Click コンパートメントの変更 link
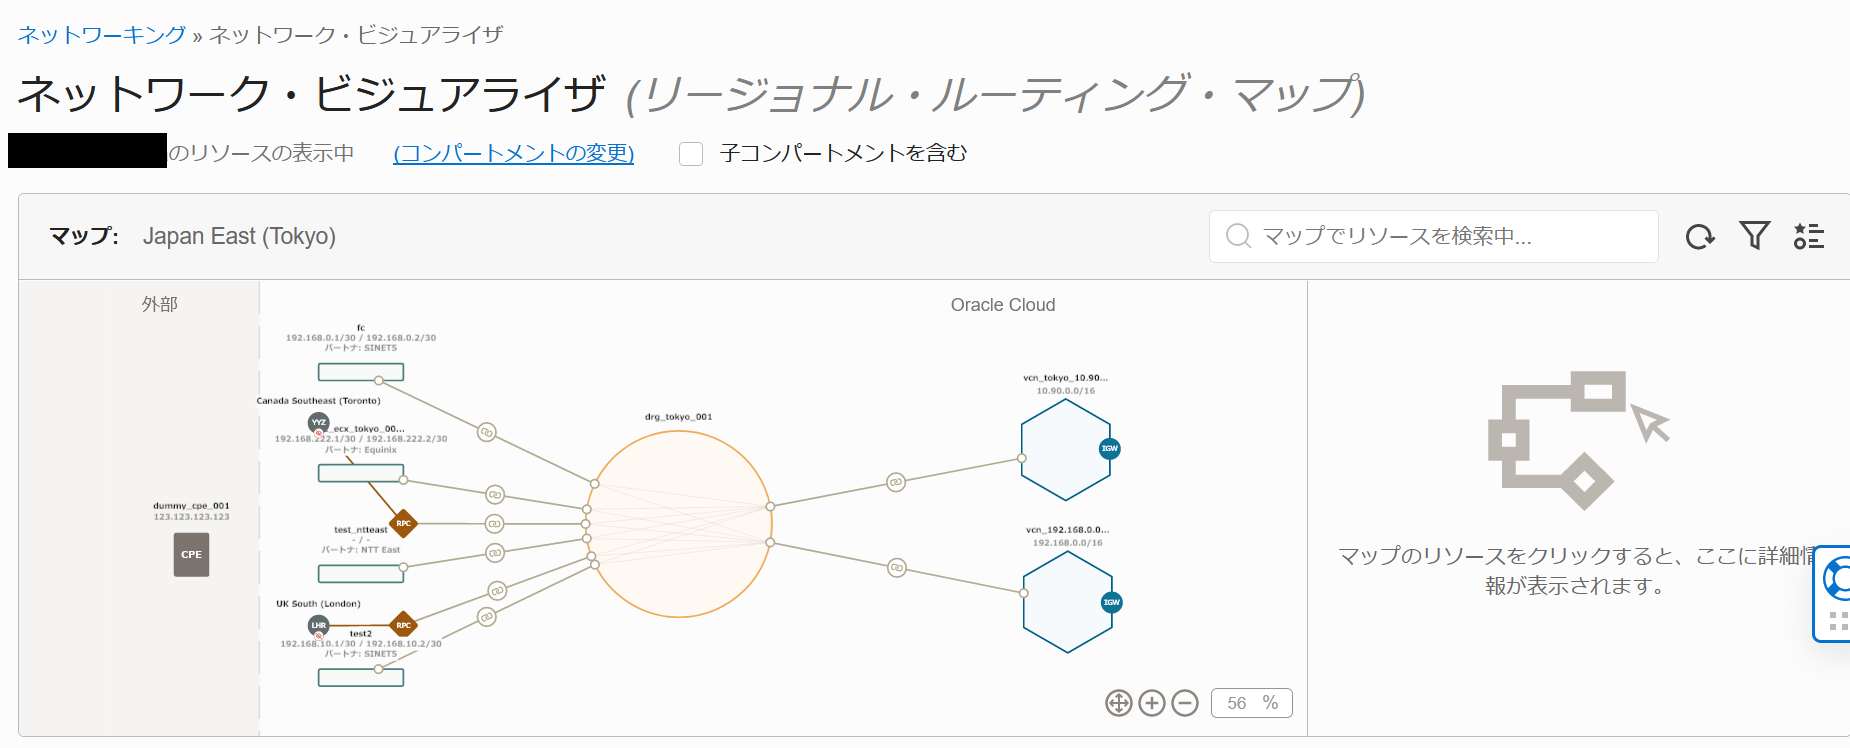The image size is (1850, 748). (514, 153)
